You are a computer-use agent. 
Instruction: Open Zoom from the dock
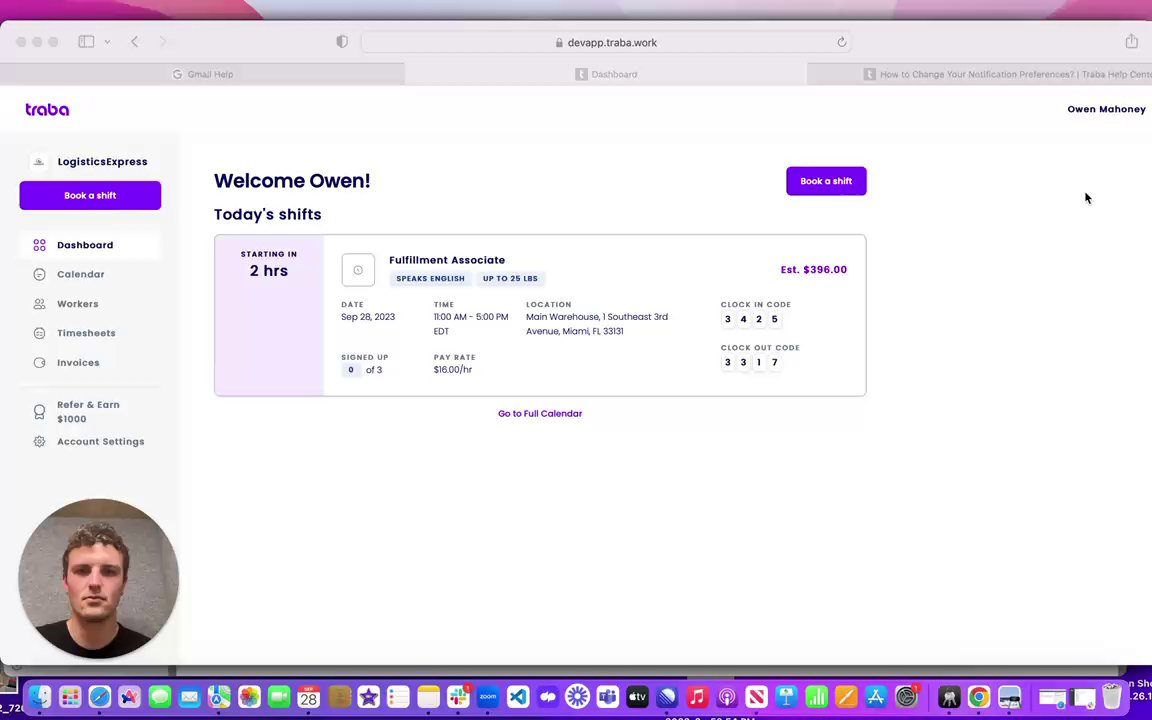pos(488,696)
